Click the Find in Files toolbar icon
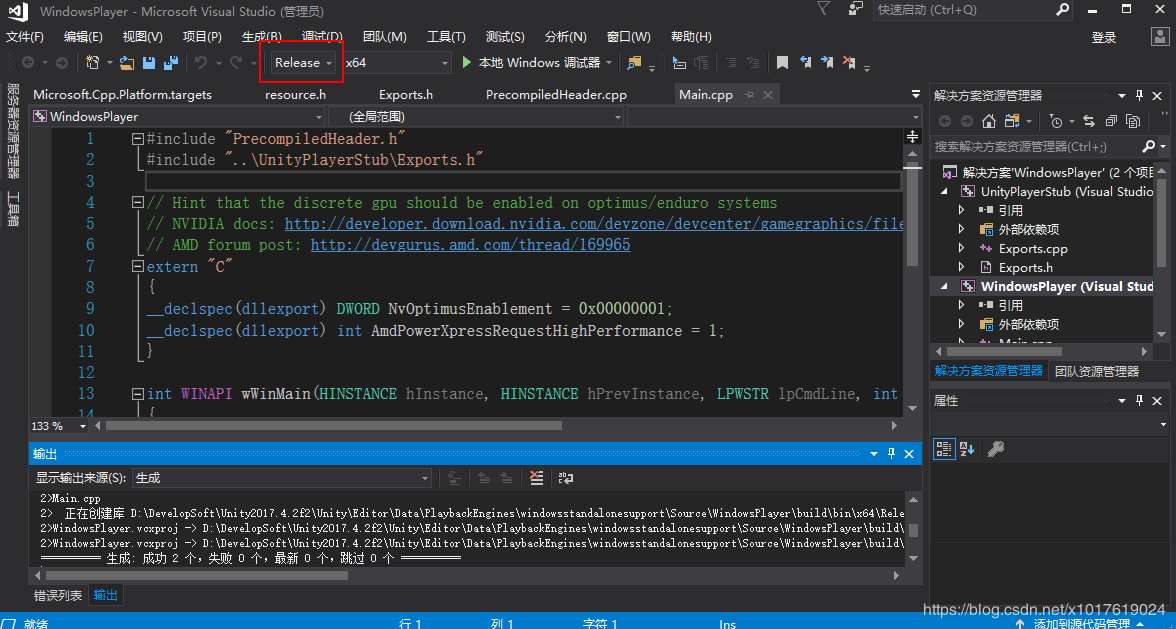 coord(634,63)
